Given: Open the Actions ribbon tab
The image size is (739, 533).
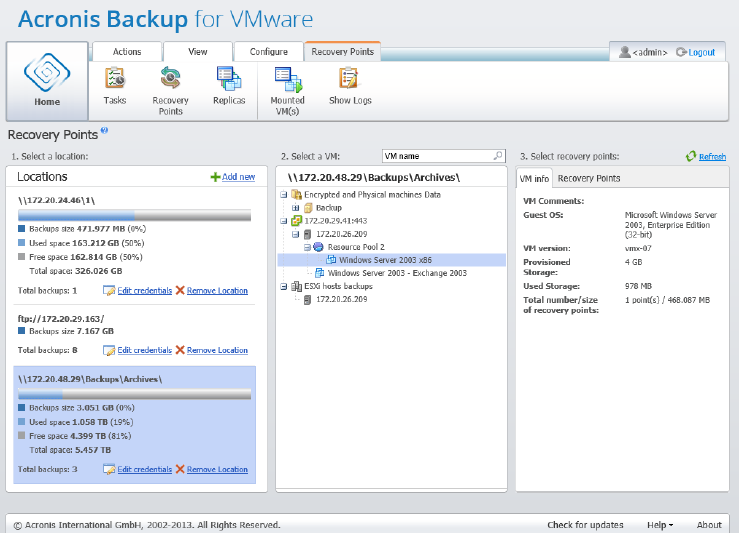Looking at the screenshot, I should [x=127, y=52].
